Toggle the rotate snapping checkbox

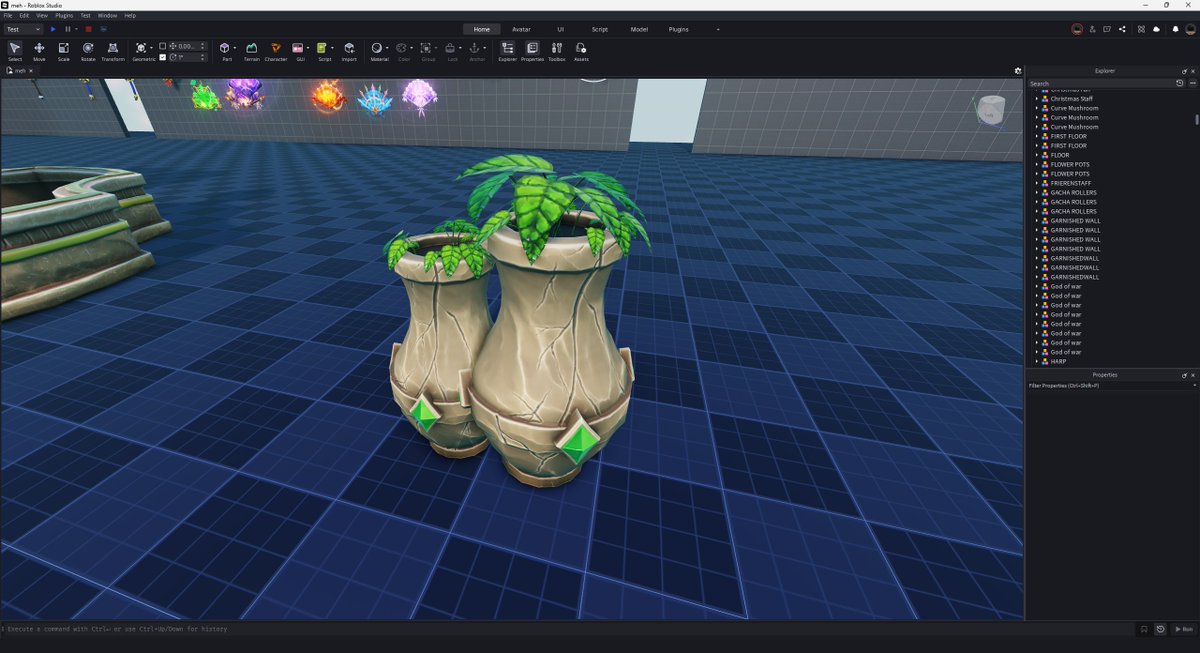click(x=163, y=57)
